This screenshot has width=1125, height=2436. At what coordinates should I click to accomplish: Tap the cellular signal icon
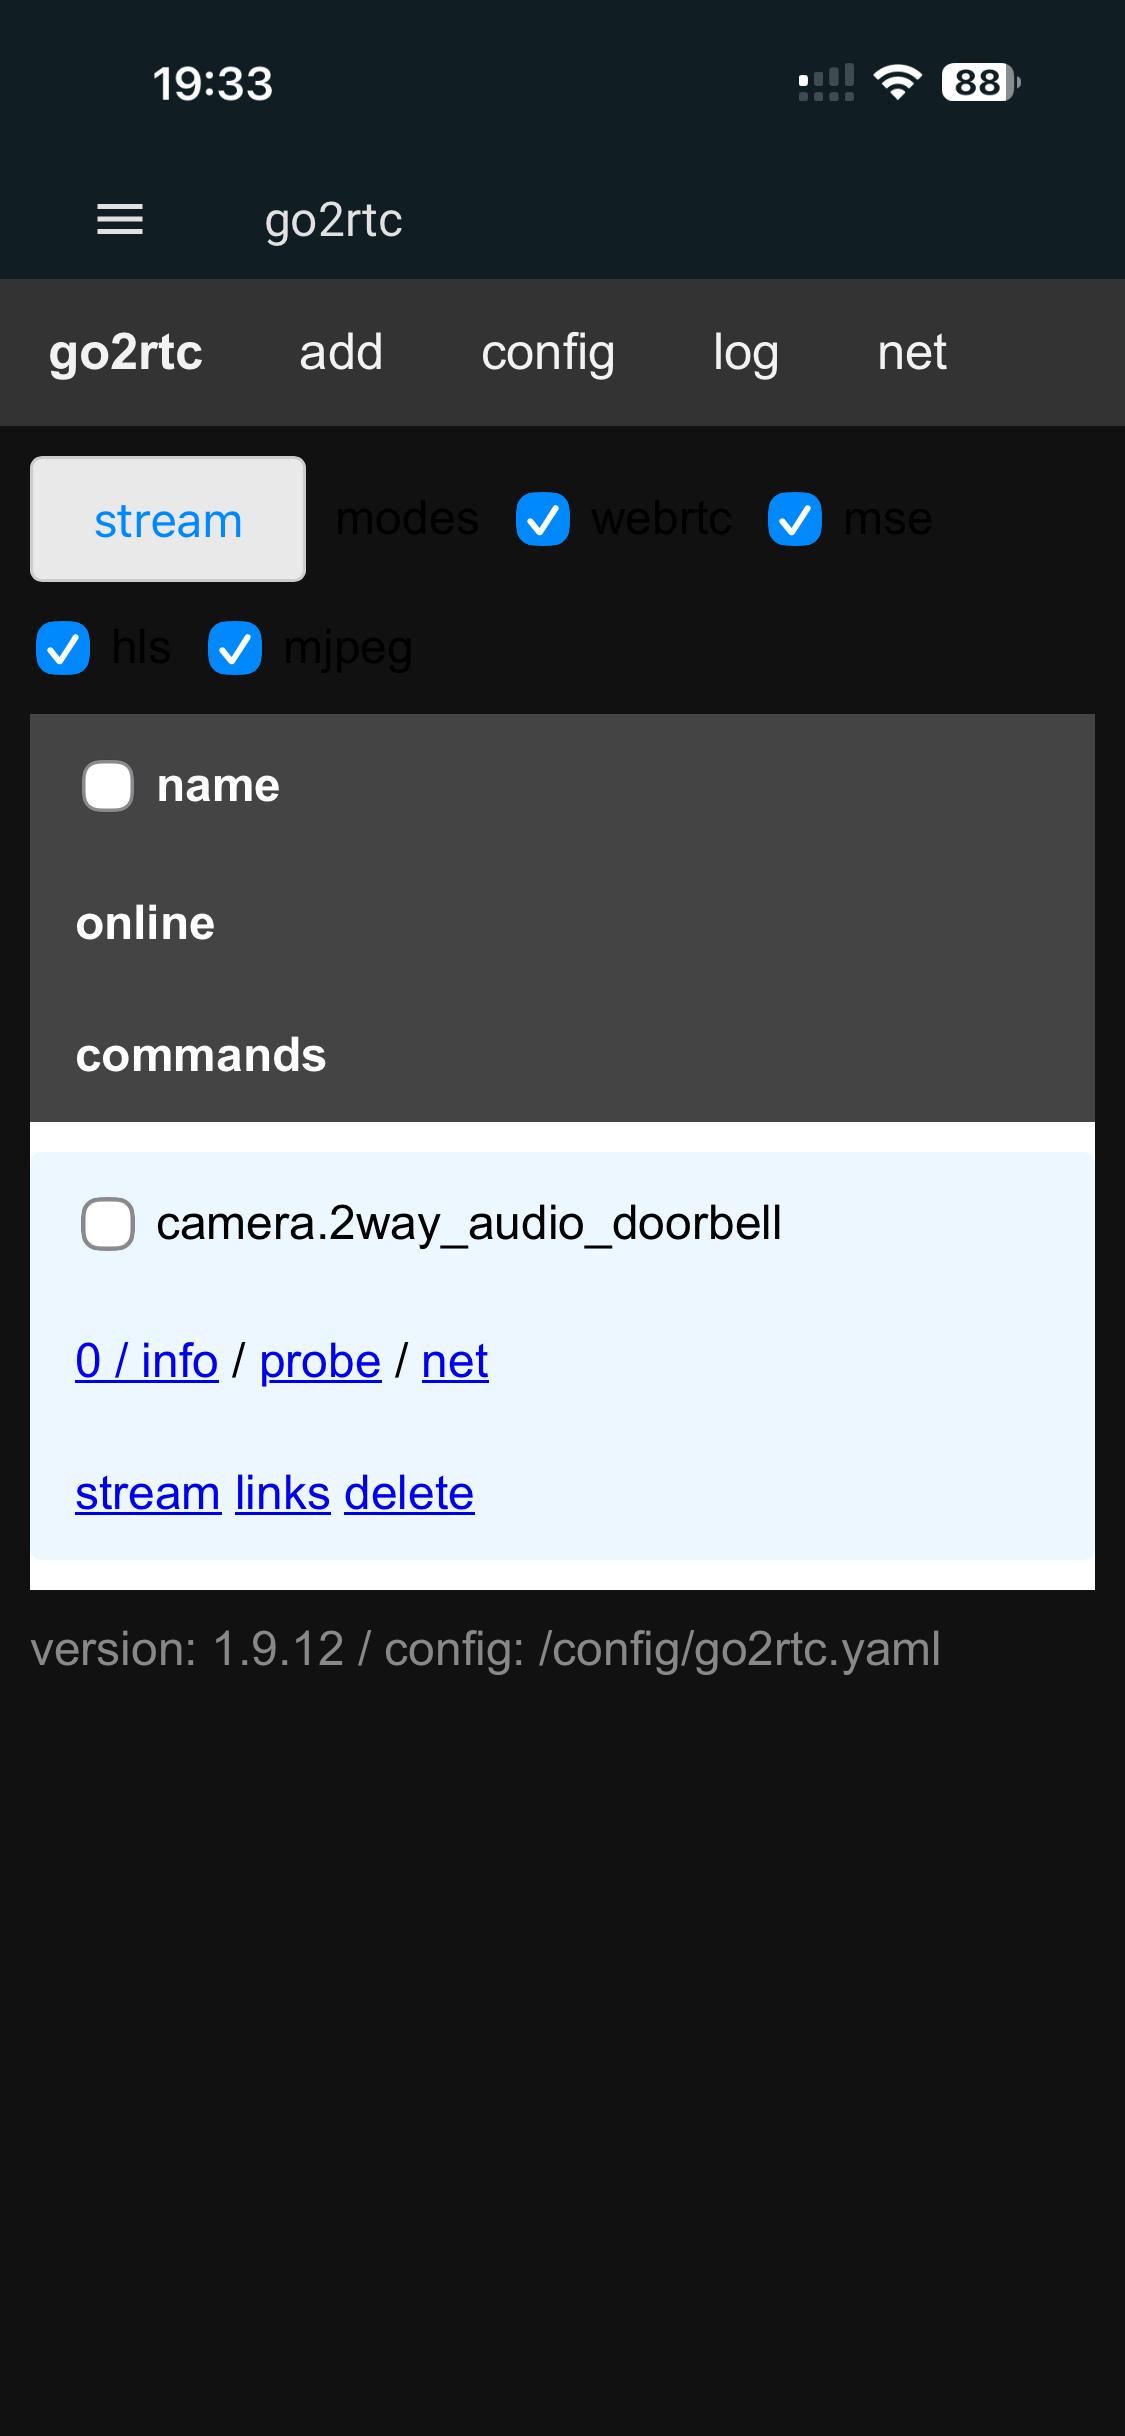(x=826, y=83)
